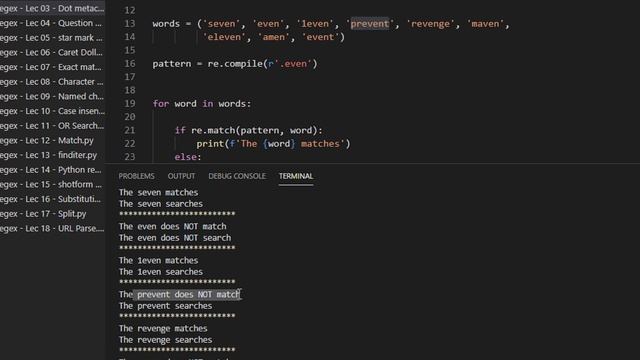Screen dimensions: 640x360
Task: Open file Lec 11 - OR Search...
Action: (x=52, y=126)
